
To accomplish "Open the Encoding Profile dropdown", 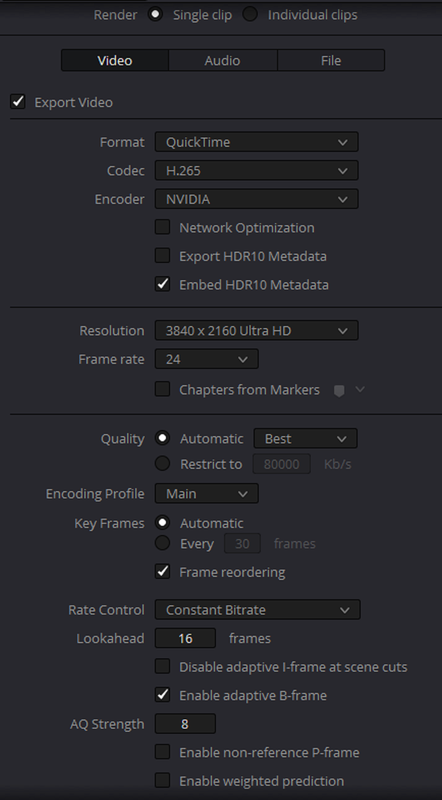I will click(207, 494).
